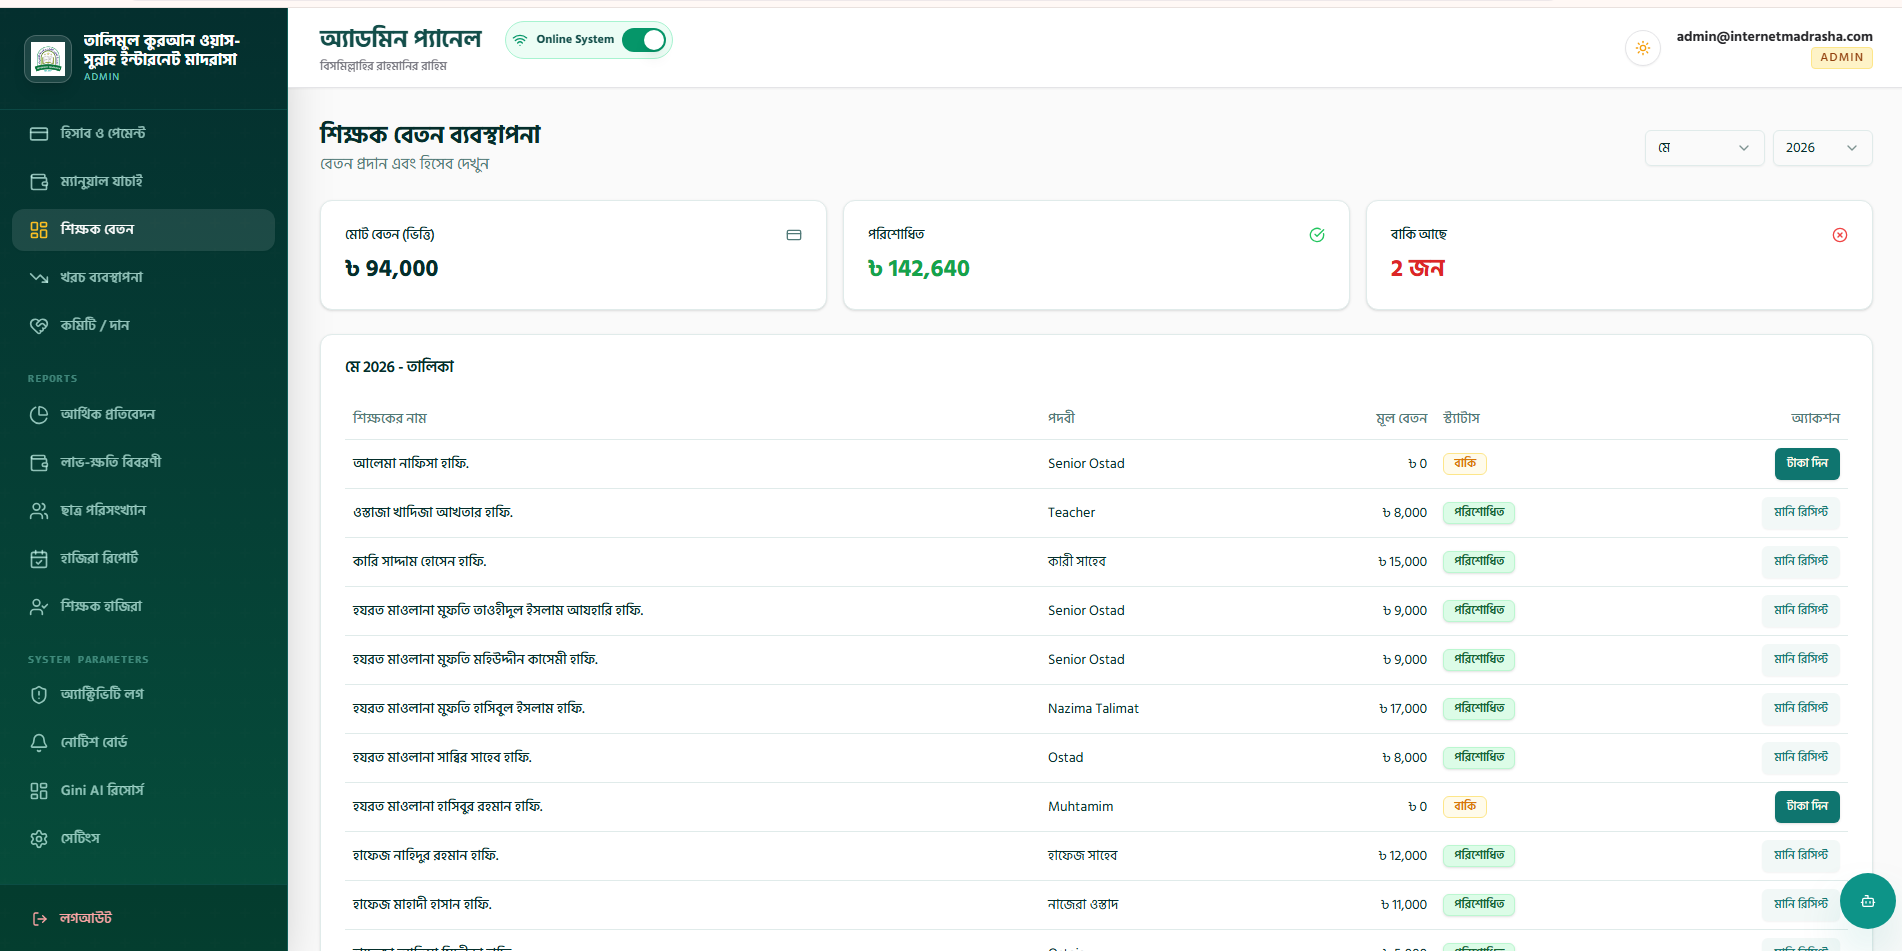Click the লগআউট exit icon
The height and width of the screenshot is (951, 1902).
click(x=40, y=918)
